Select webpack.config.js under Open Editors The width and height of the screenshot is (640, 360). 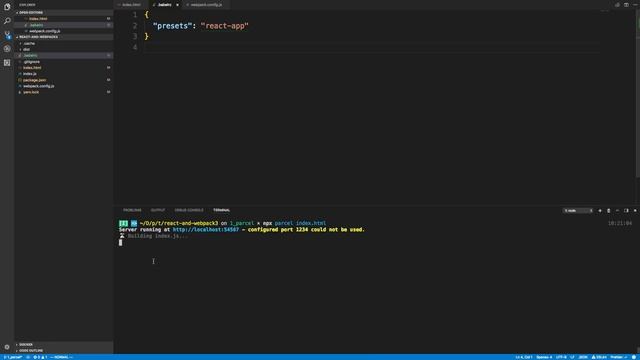[64, 31]
